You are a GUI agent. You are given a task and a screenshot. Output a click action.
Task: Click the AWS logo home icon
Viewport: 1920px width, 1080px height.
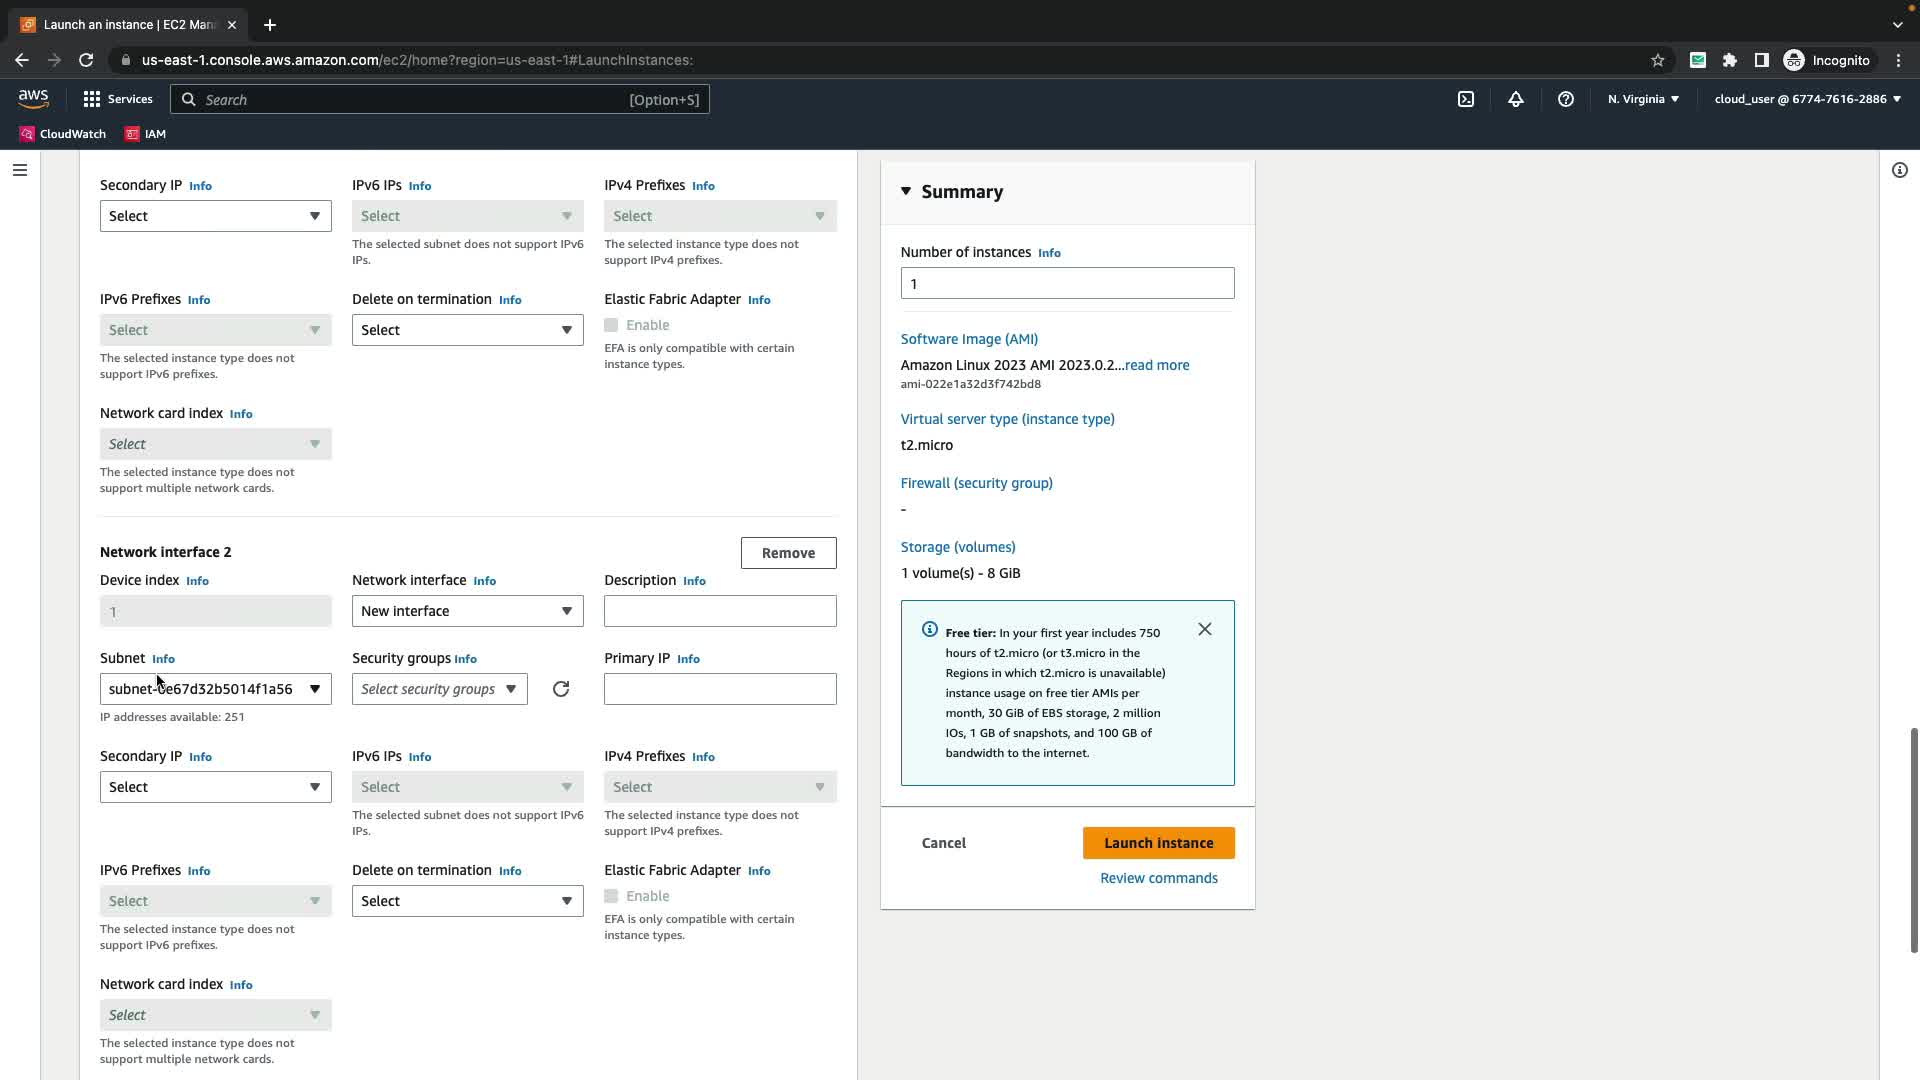[33, 98]
